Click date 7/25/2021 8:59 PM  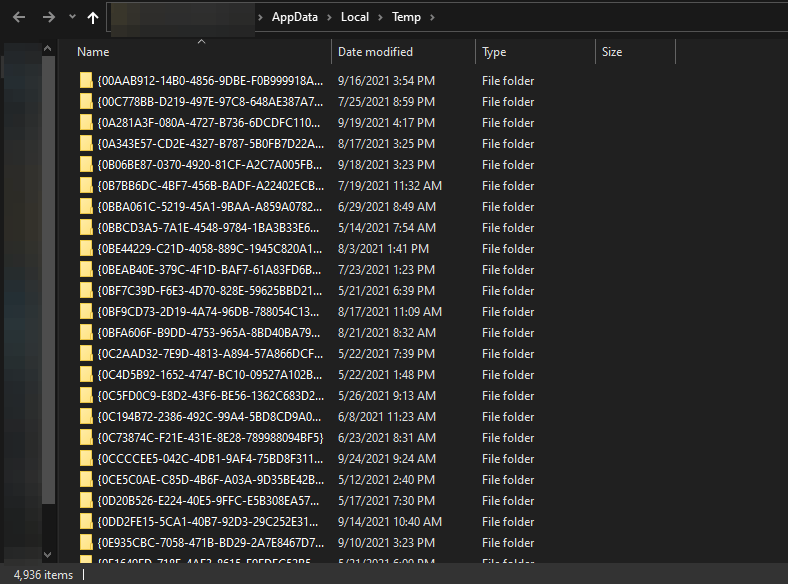click(x=386, y=102)
